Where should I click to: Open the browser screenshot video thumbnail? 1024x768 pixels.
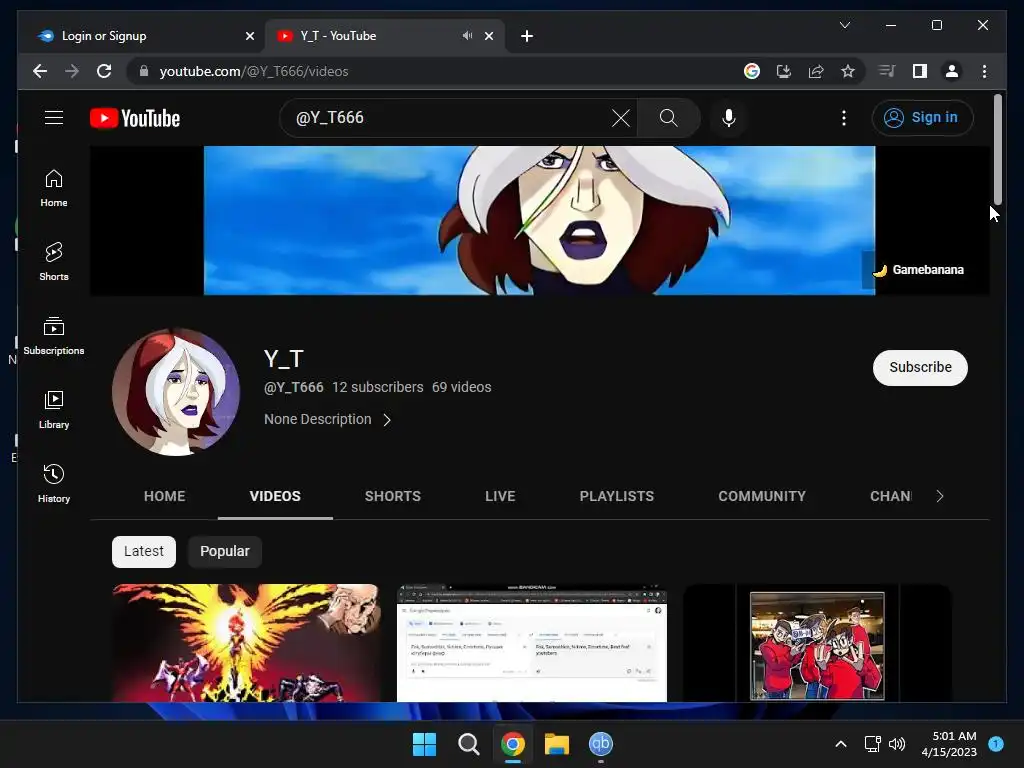[532, 643]
